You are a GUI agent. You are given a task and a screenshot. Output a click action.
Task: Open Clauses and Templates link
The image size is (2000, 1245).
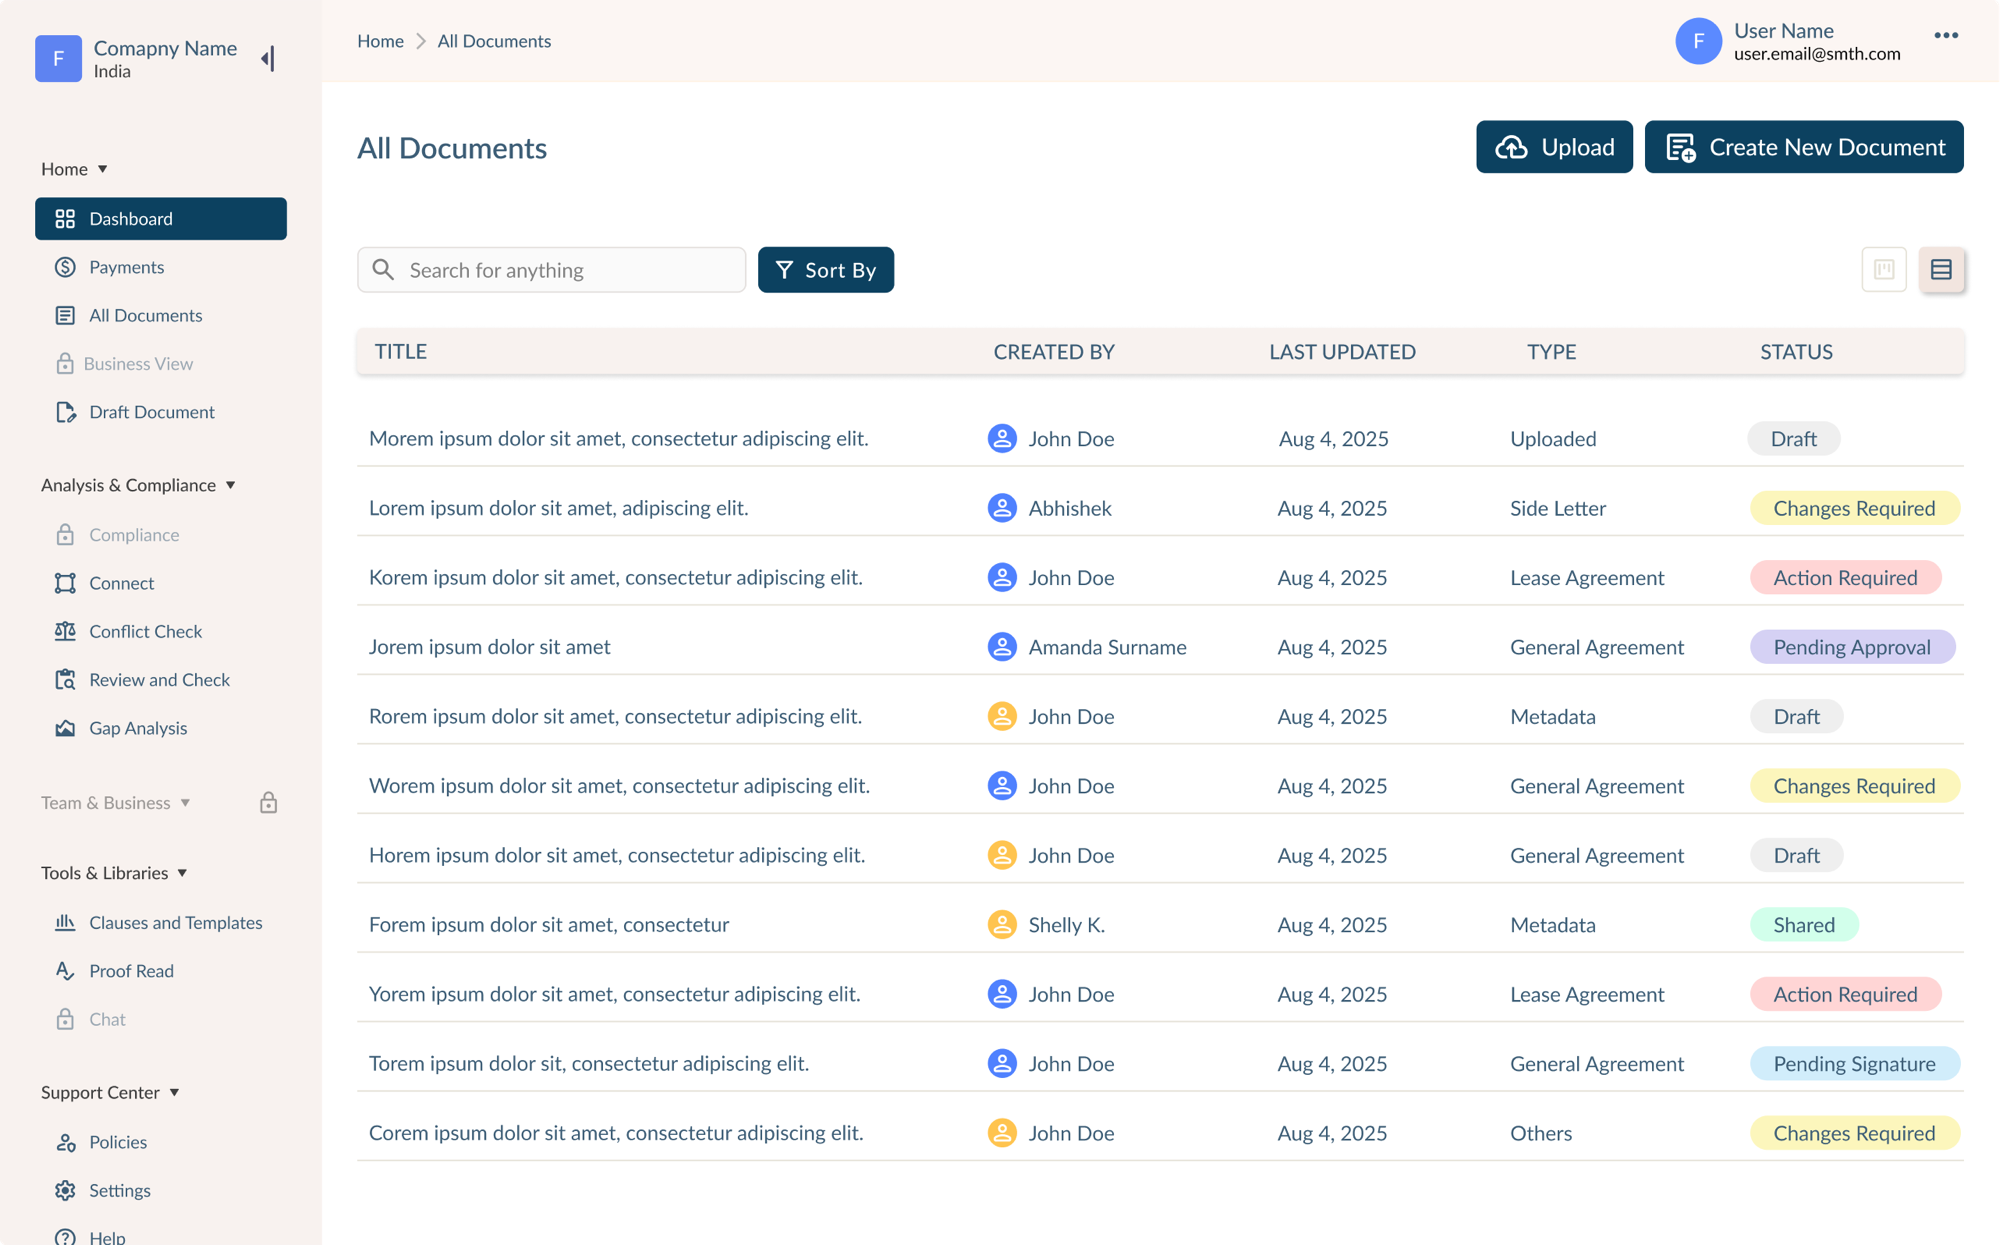[175, 922]
